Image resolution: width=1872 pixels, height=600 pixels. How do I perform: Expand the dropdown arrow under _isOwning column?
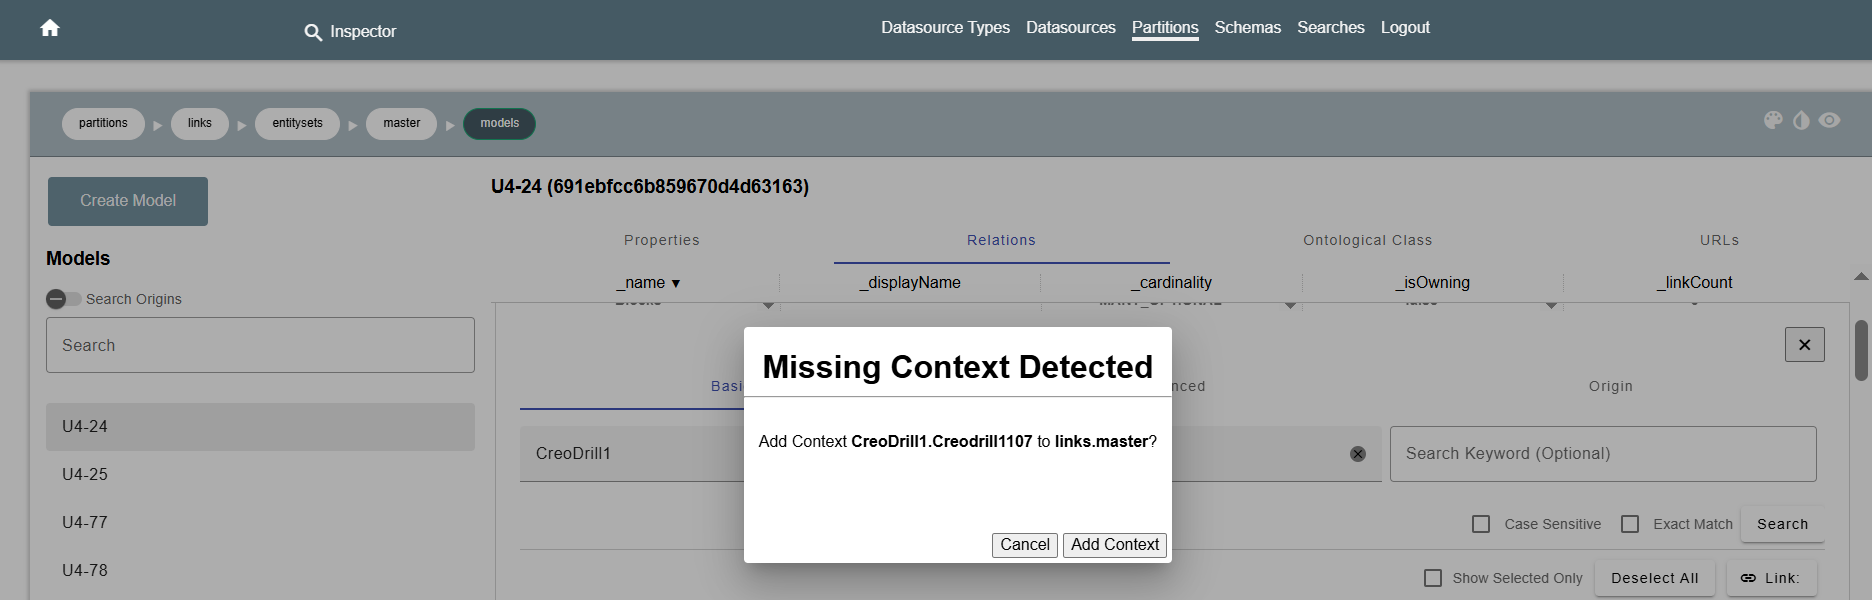point(1551,305)
